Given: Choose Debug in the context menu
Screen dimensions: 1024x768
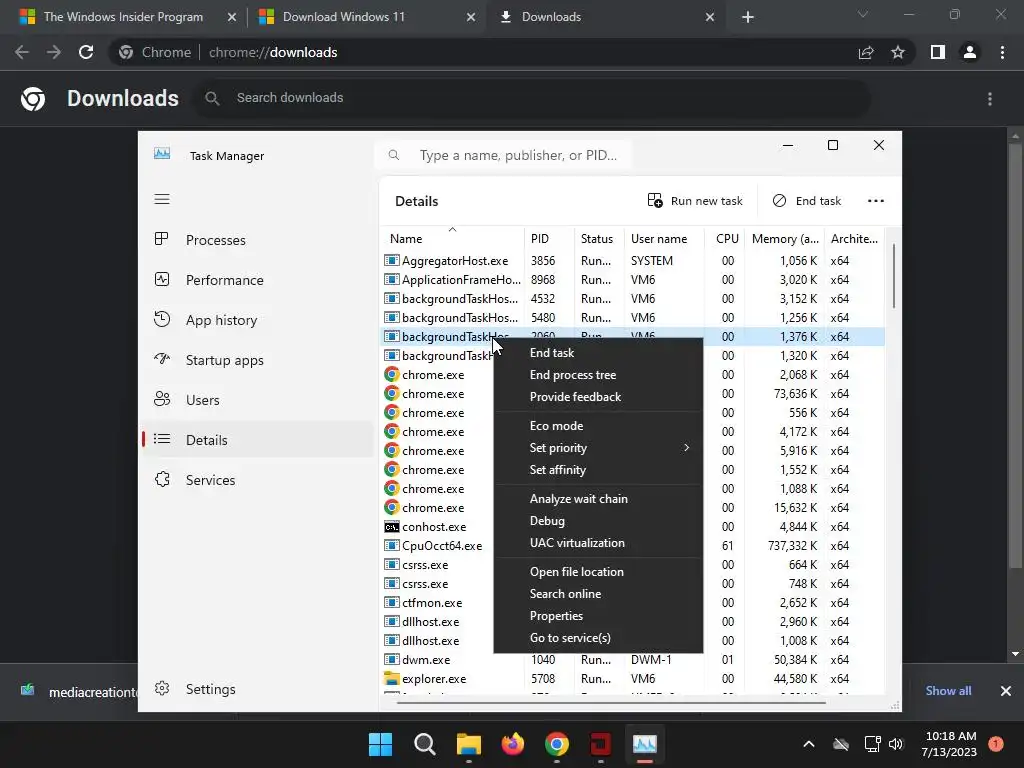Looking at the screenshot, I should tap(547, 520).
